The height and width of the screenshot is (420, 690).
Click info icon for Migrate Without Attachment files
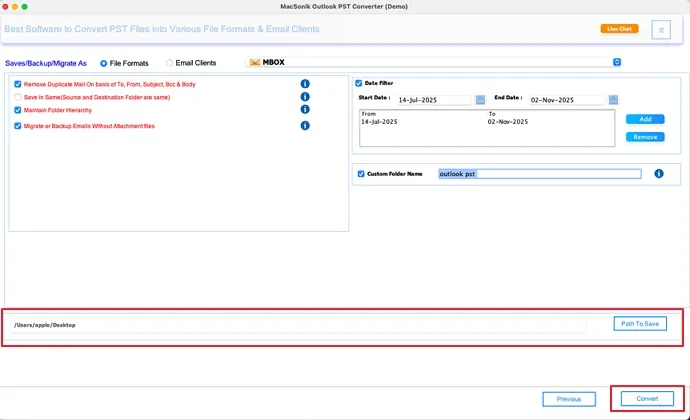tap(305, 125)
